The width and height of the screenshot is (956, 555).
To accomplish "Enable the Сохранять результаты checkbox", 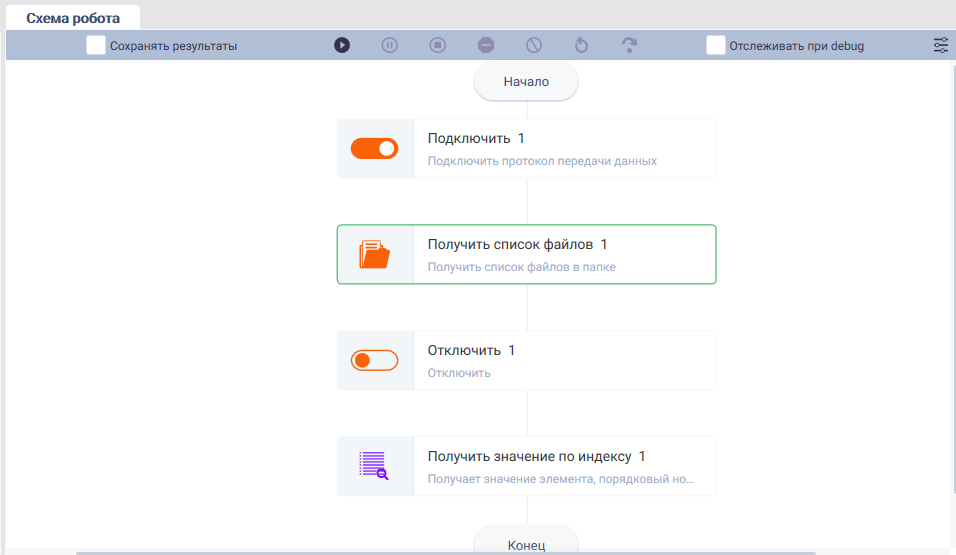I will 96,45.
